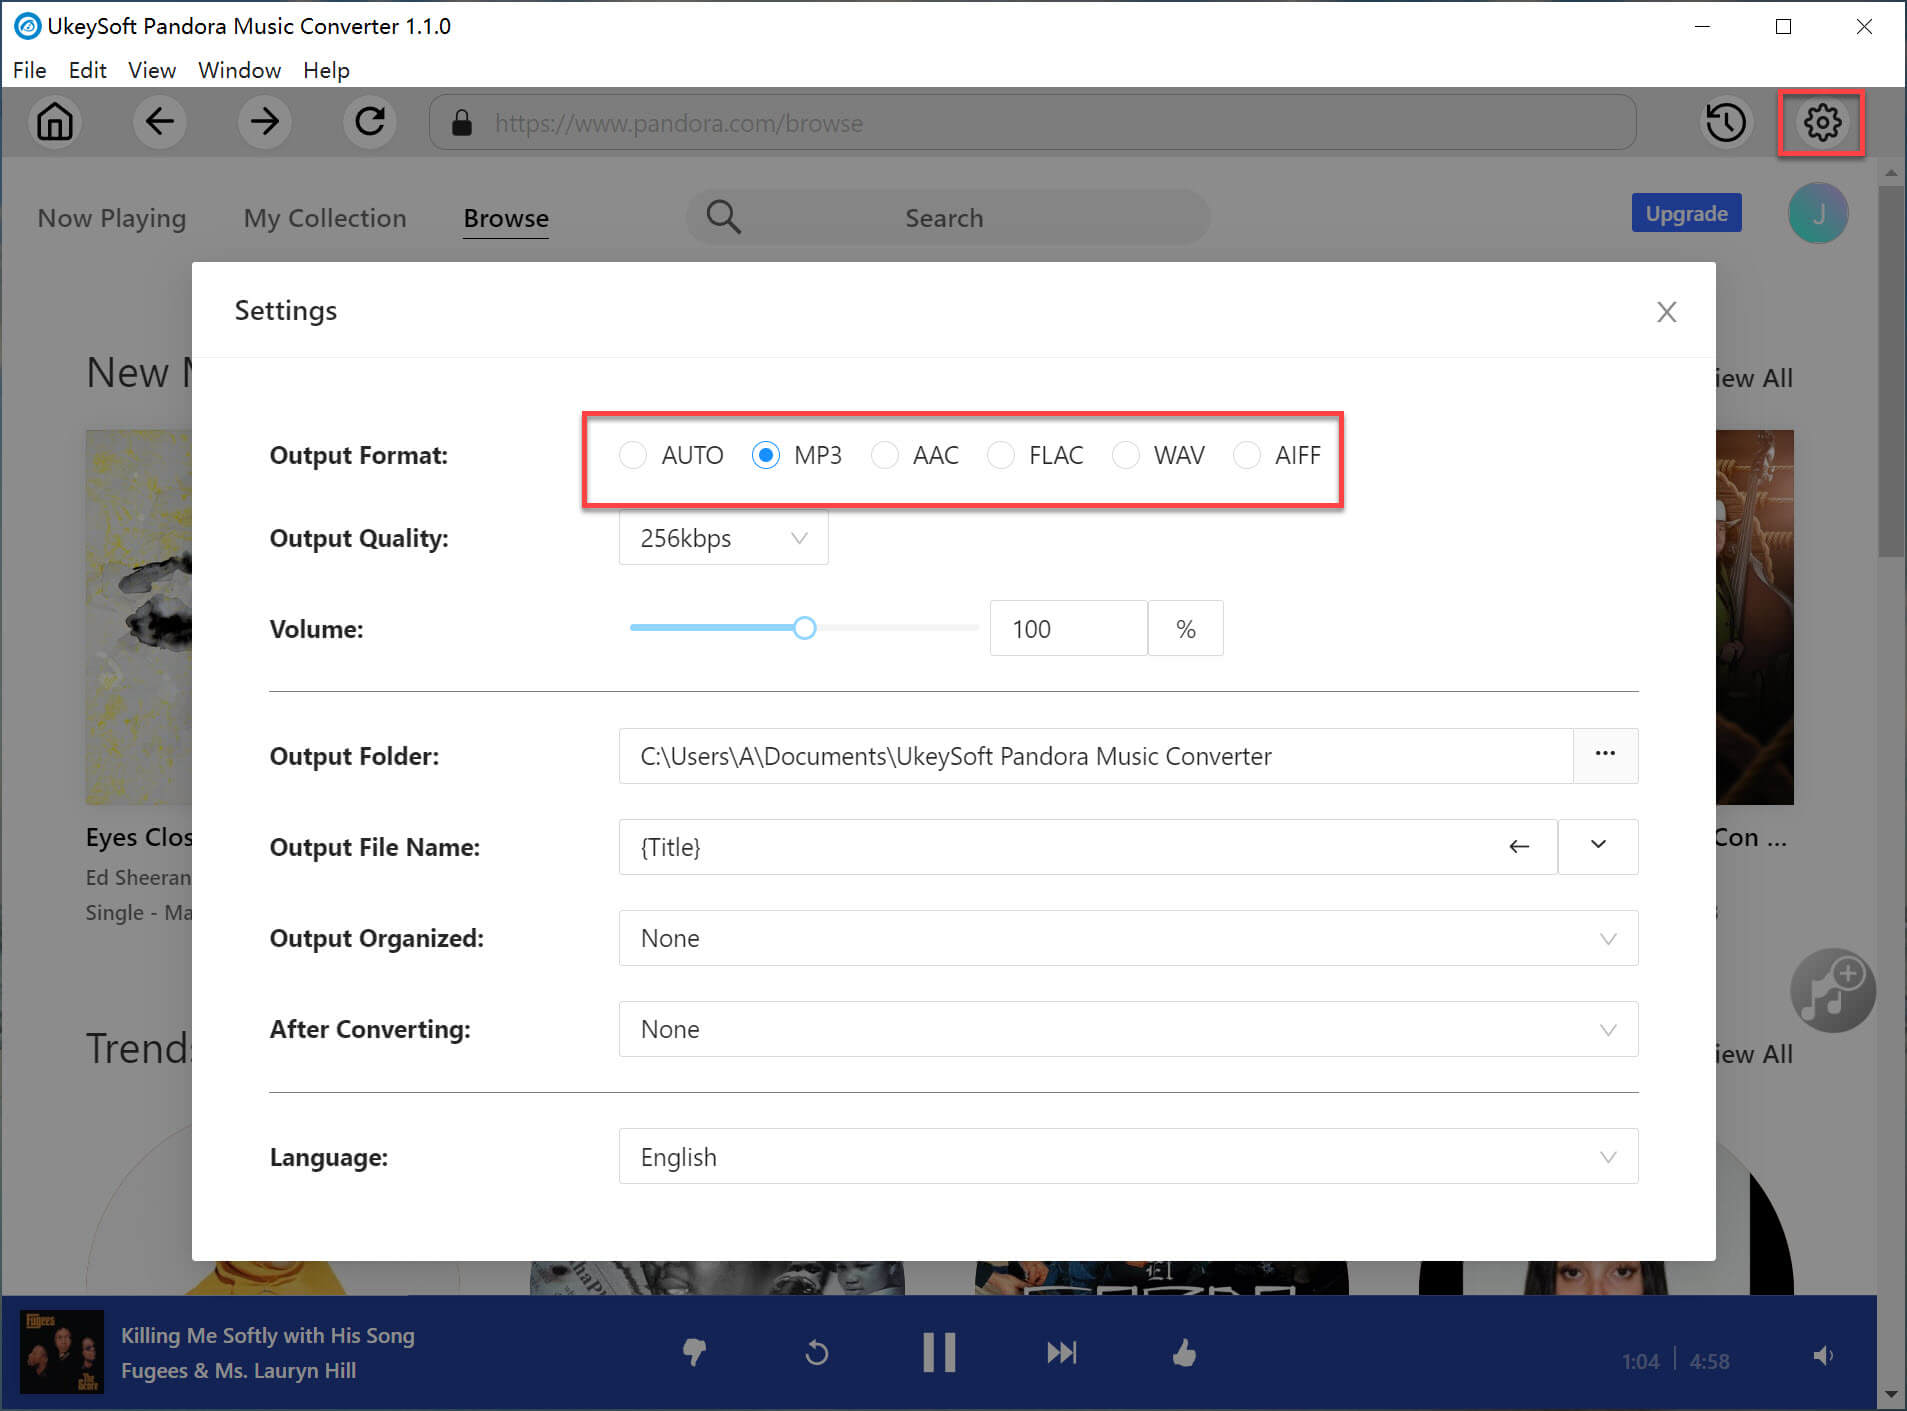Maximize the application window
Image resolution: width=1907 pixels, height=1411 pixels.
tap(1783, 26)
